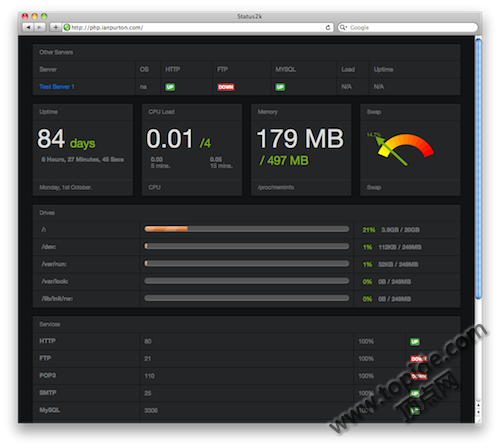Click the MySQL service UP badge
The width and height of the screenshot is (500, 448).
coord(415,411)
